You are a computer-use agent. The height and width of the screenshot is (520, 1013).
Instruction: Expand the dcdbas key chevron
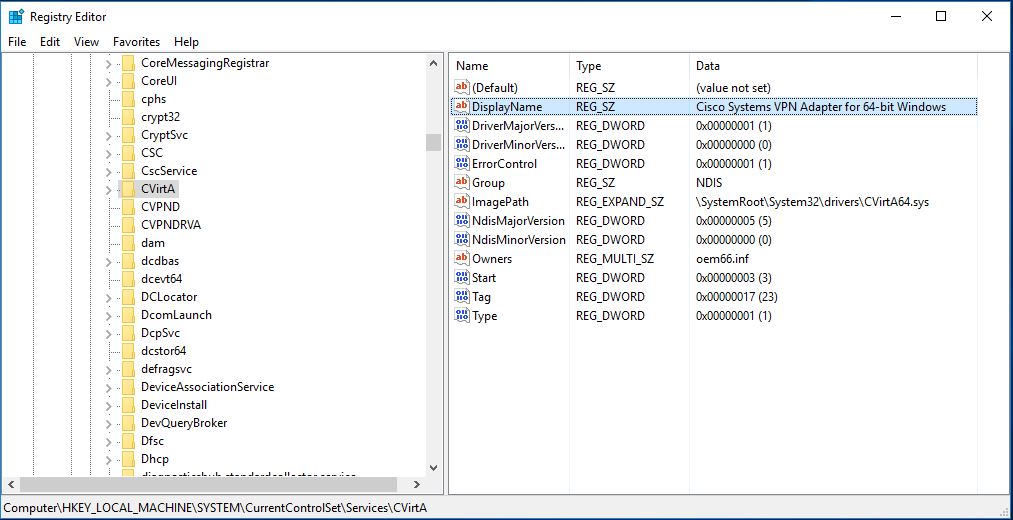pyautogui.click(x=109, y=261)
